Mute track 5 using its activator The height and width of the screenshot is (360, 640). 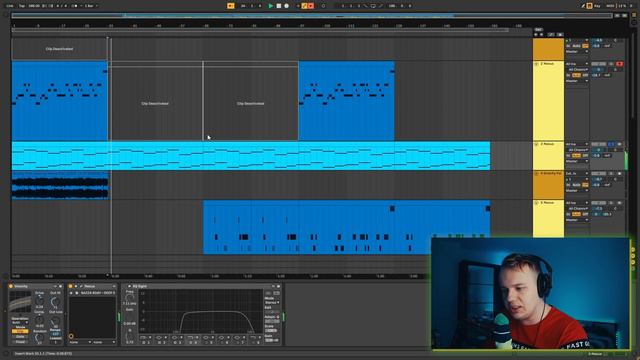click(x=599, y=203)
